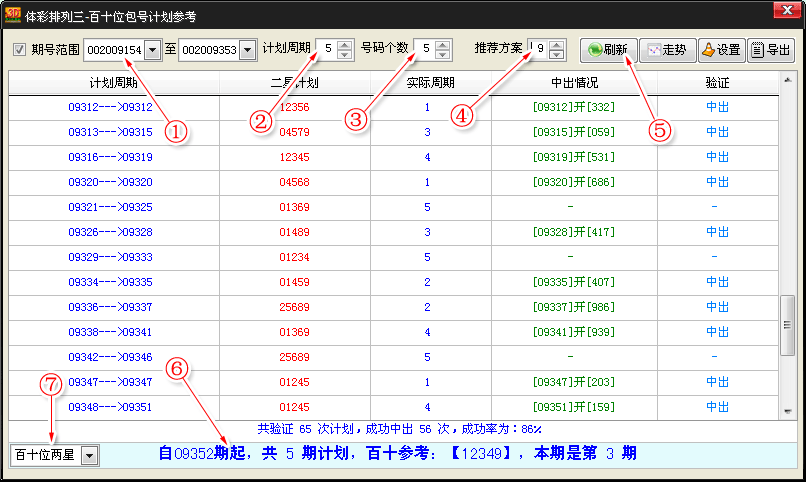
Task: Click result [09347]开[203]
Action: 574,382
